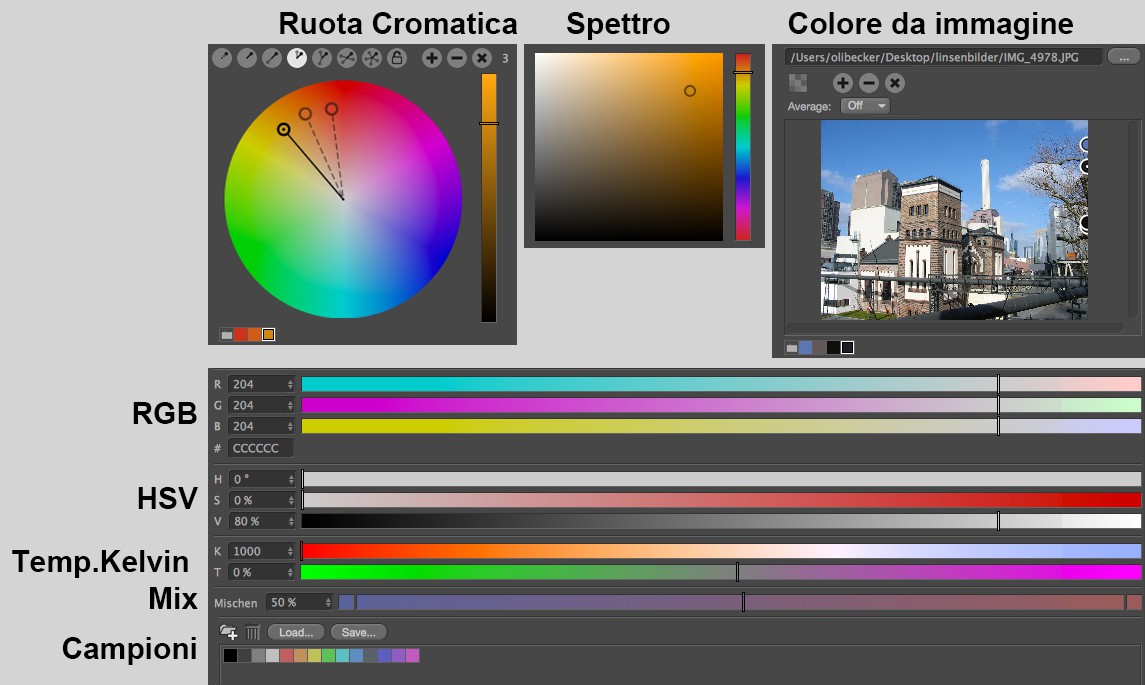1145x685 pixels.
Task: Pick the red swatch in Campioni row
Action: coord(286,655)
